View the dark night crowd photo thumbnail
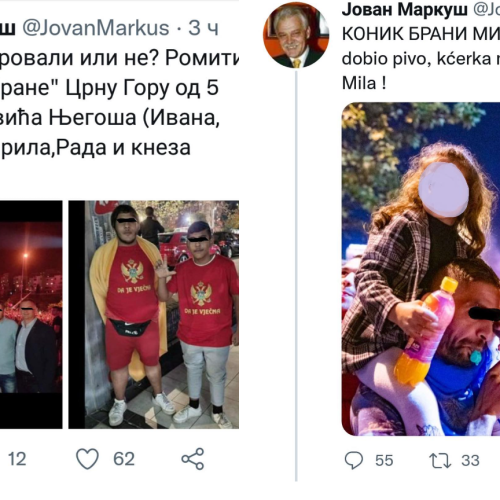Image resolution: width=500 pixels, height=500 pixels. click(x=31, y=314)
